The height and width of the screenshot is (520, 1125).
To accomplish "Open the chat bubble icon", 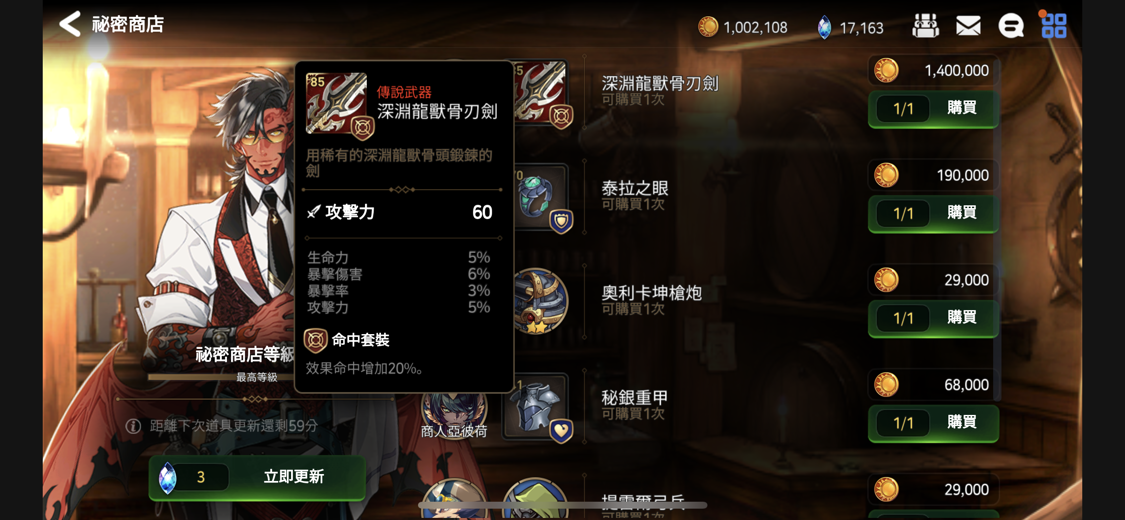I will click(x=1010, y=27).
